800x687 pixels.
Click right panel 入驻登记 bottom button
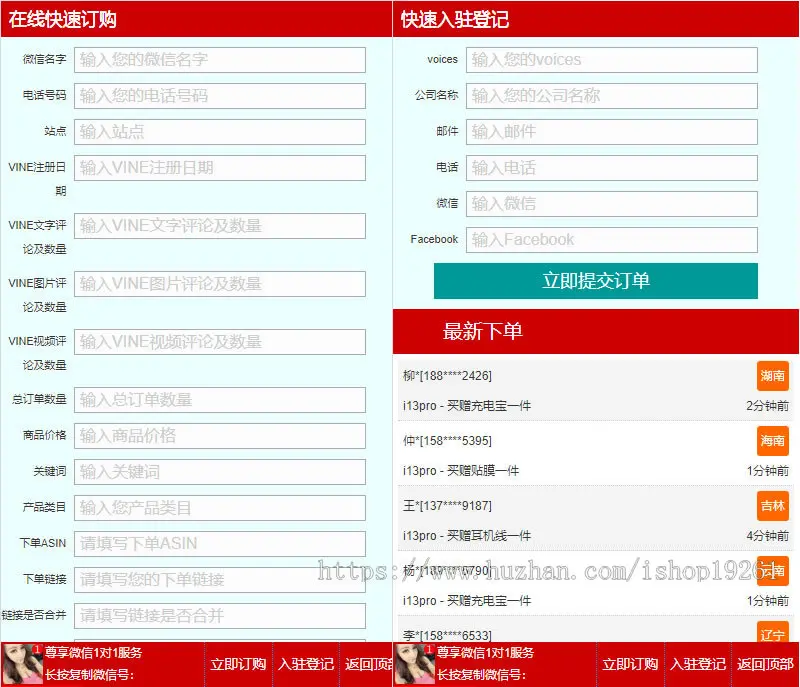[697, 664]
